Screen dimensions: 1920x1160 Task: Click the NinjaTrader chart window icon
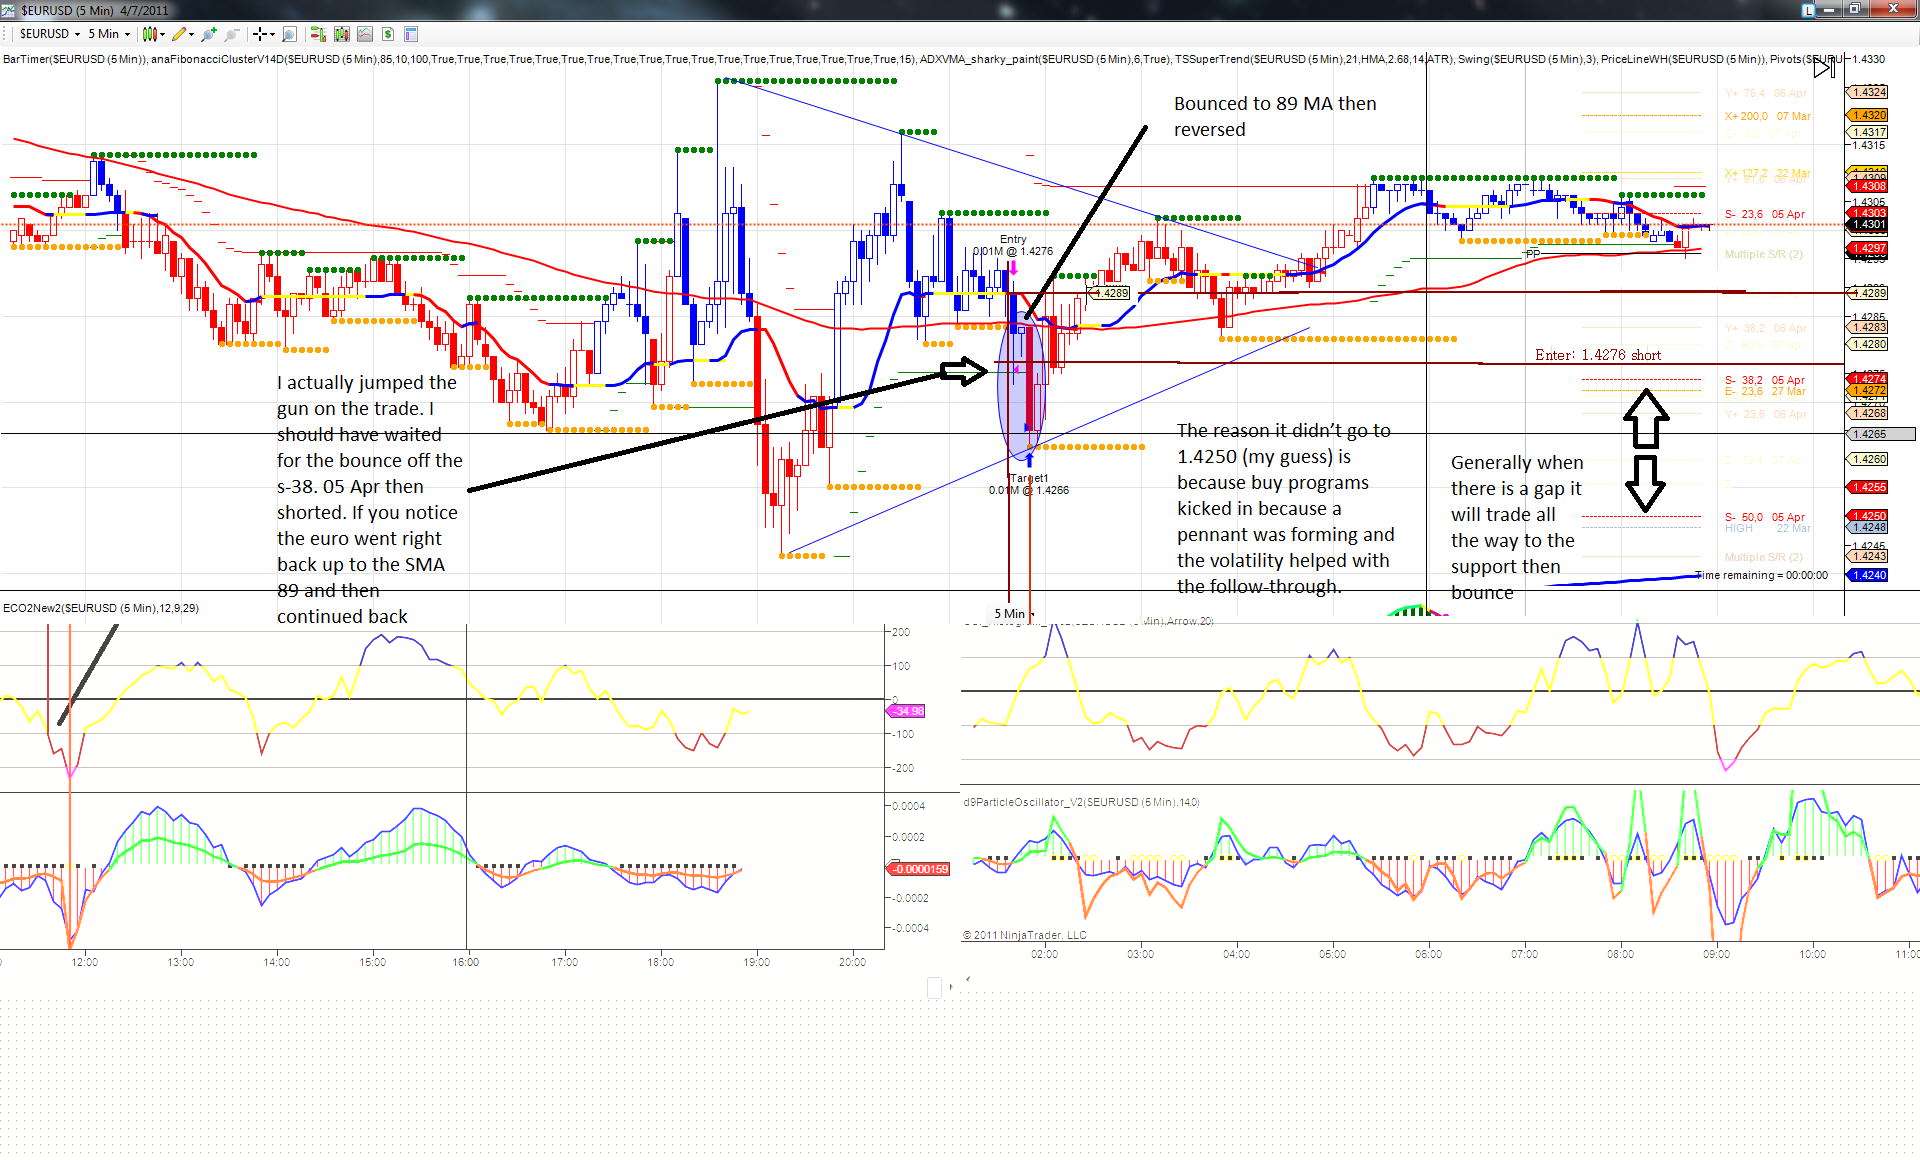pyautogui.click(x=9, y=10)
